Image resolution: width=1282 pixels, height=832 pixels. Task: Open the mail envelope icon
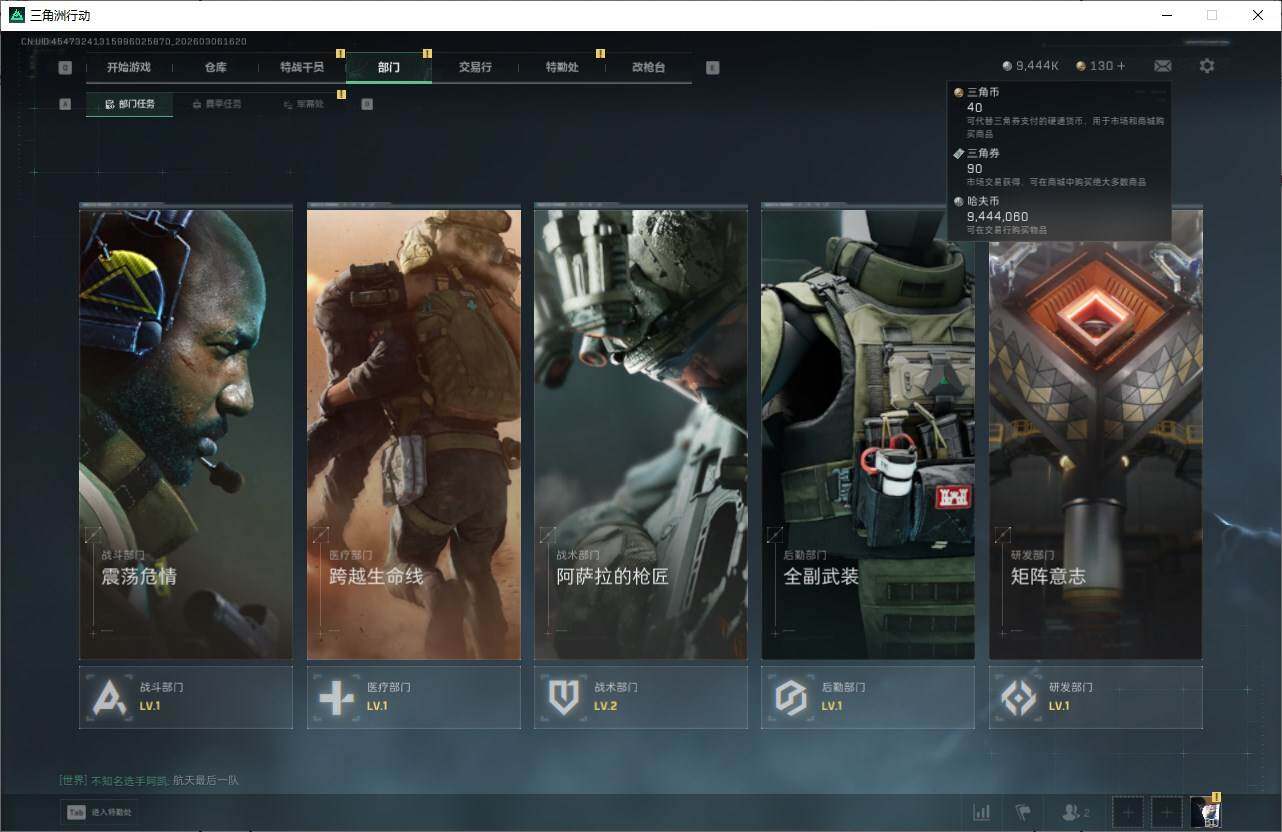(x=1162, y=66)
